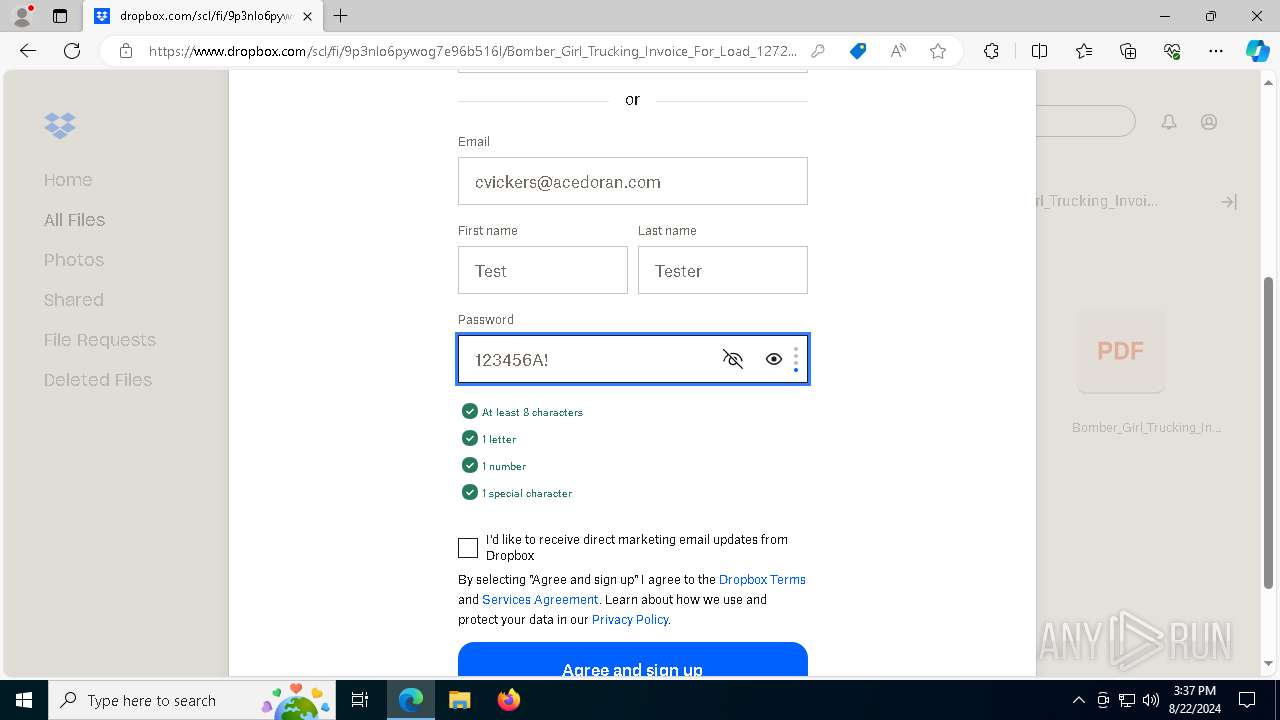The height and width of the screenshot is (720, 1280).
Task: Open password field vertical dots menu
Action: point(796,359)
